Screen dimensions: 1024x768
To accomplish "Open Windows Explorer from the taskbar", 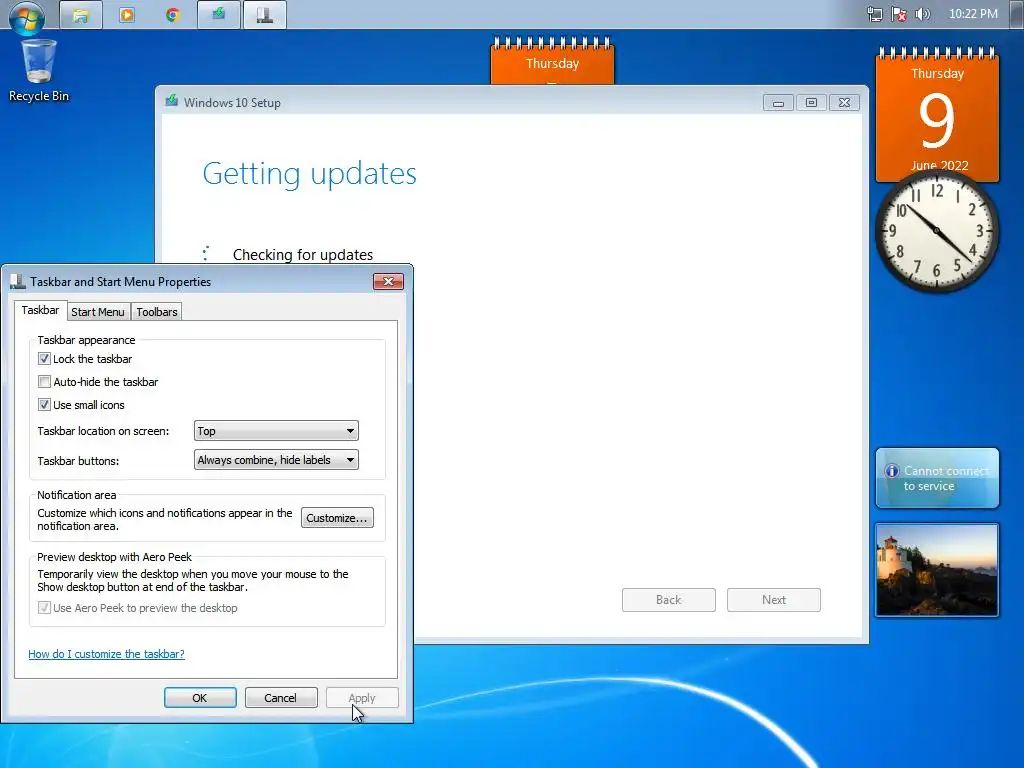I will pos(81,15).
